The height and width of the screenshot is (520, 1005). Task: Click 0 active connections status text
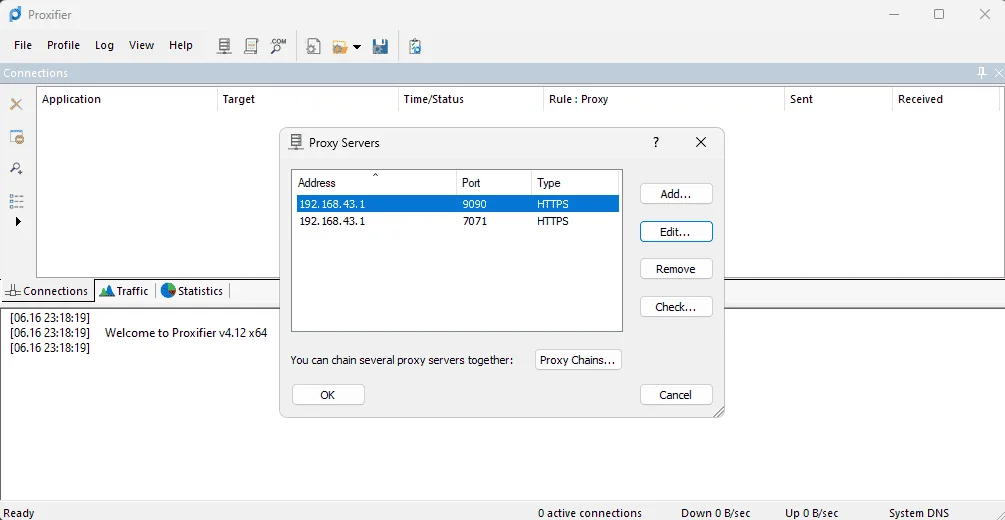[x=590, y=513]
